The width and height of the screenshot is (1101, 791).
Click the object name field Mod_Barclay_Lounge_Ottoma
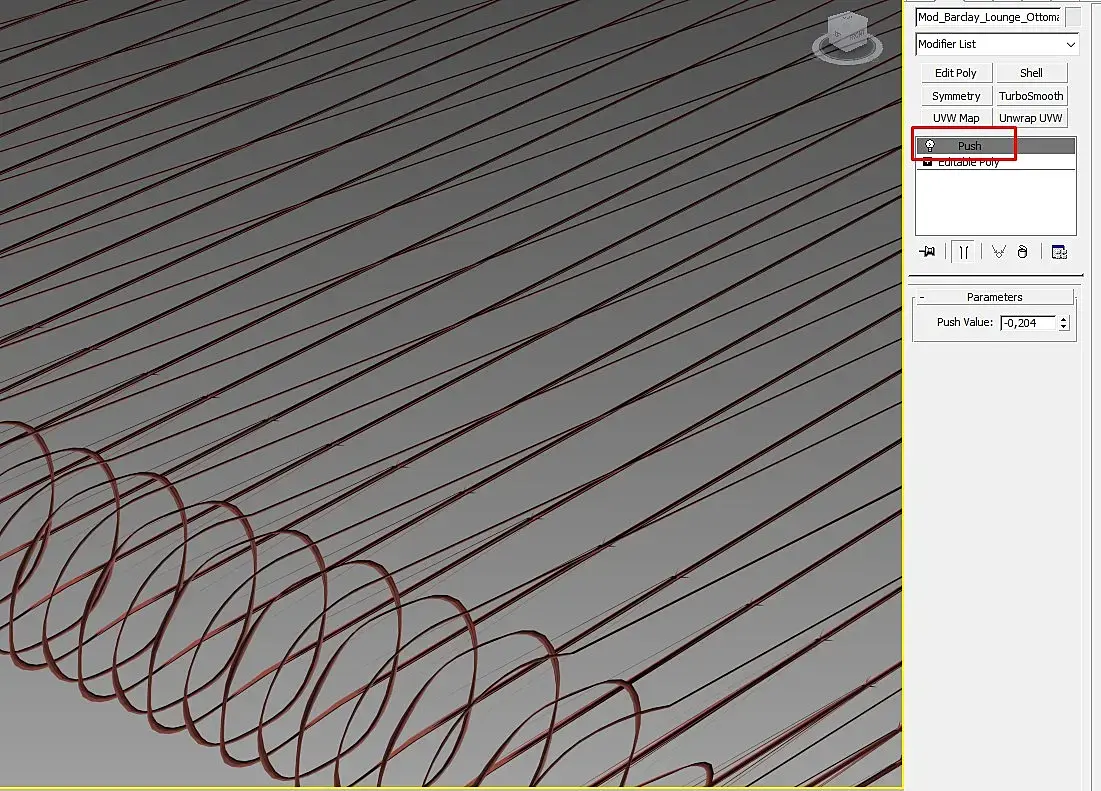click(988, 17)
